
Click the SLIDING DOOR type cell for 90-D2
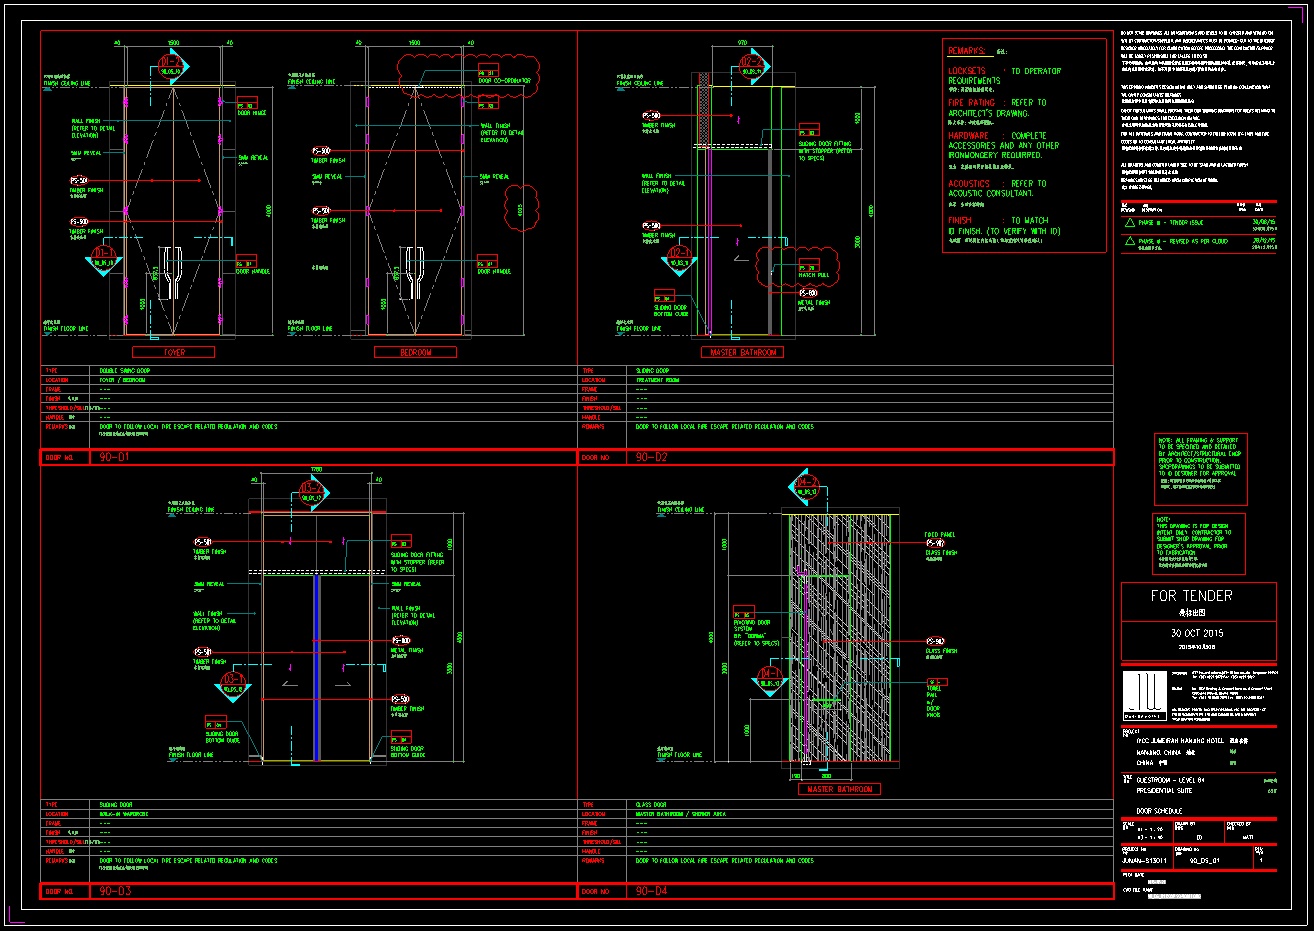(x=651, y=371)
